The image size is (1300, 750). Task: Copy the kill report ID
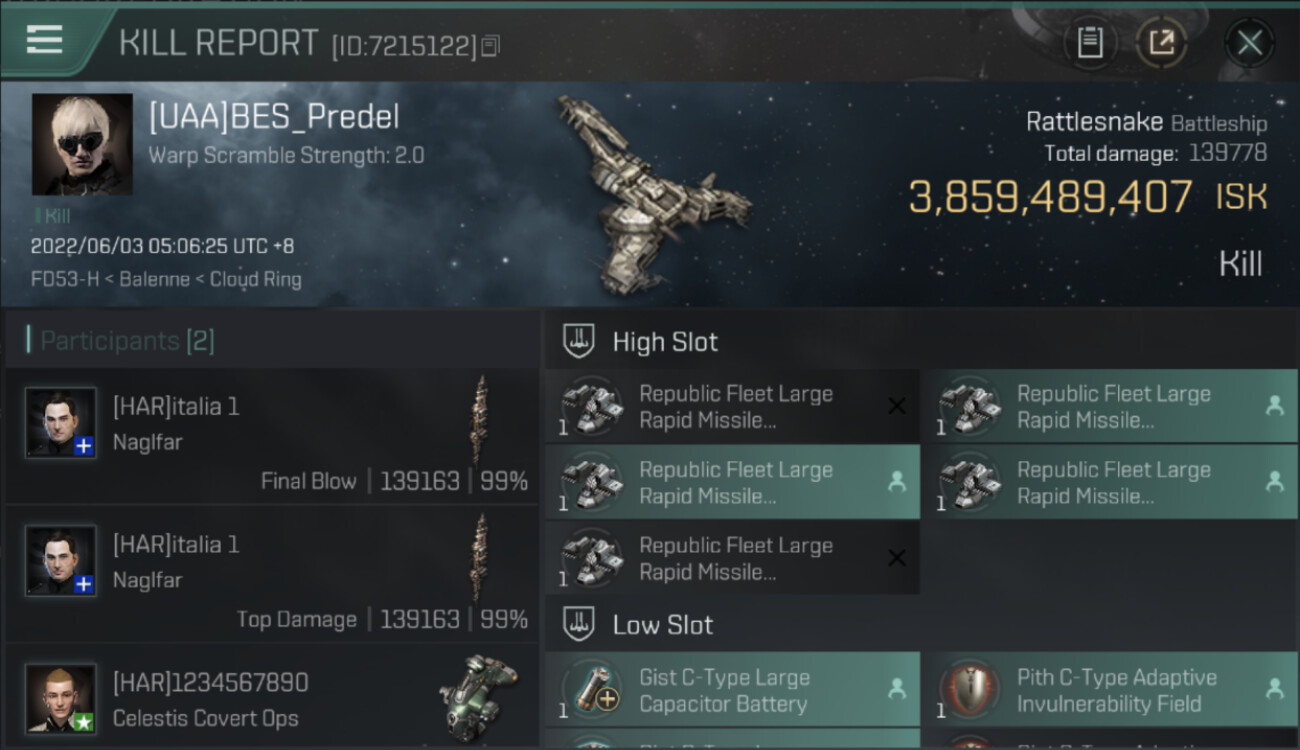(x=490, y=46)
